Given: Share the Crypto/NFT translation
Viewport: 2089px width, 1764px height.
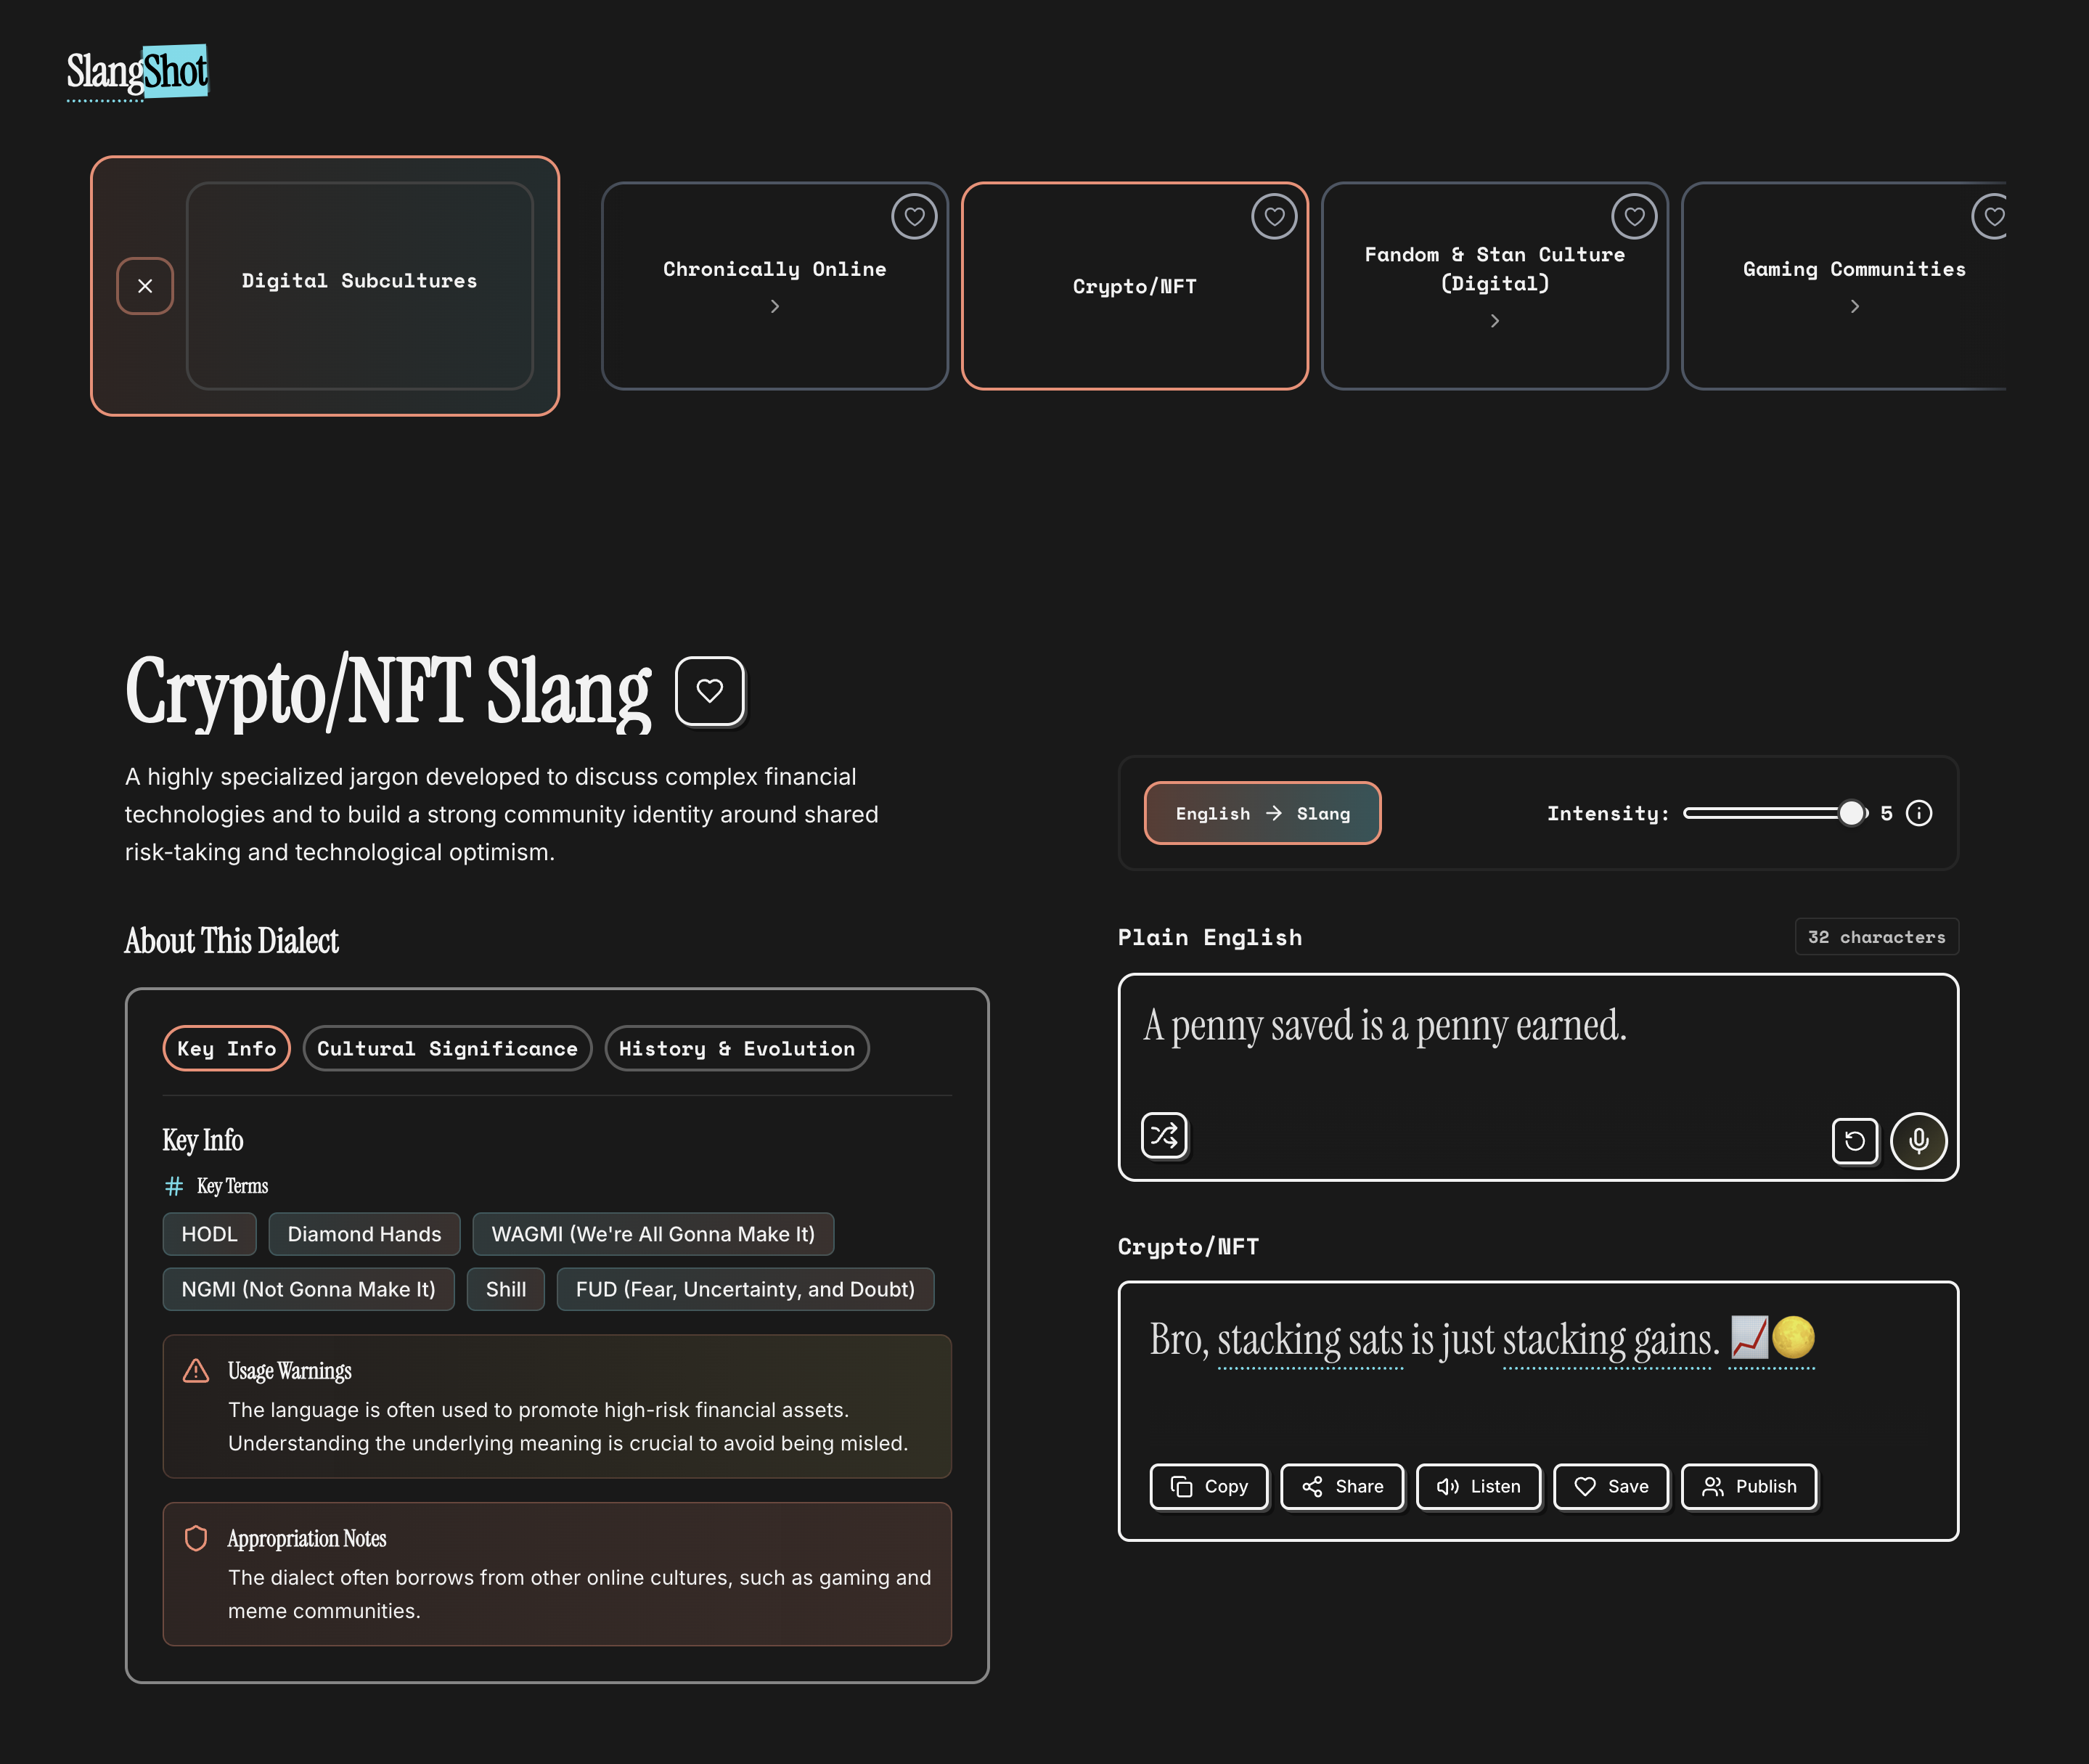Looking at the screenshot, I should [1342, 1486].
